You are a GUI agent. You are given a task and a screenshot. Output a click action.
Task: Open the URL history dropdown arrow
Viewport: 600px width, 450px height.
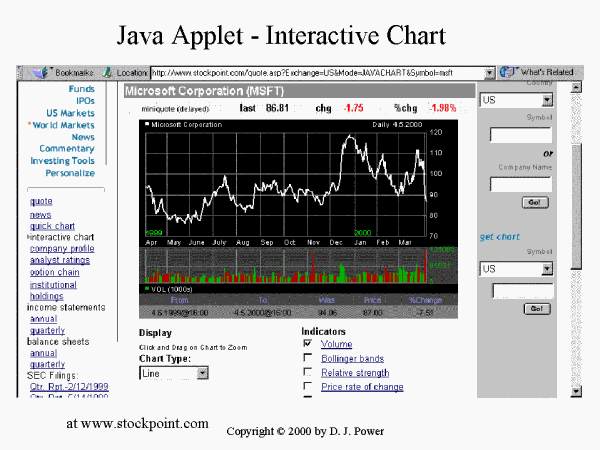490,73
